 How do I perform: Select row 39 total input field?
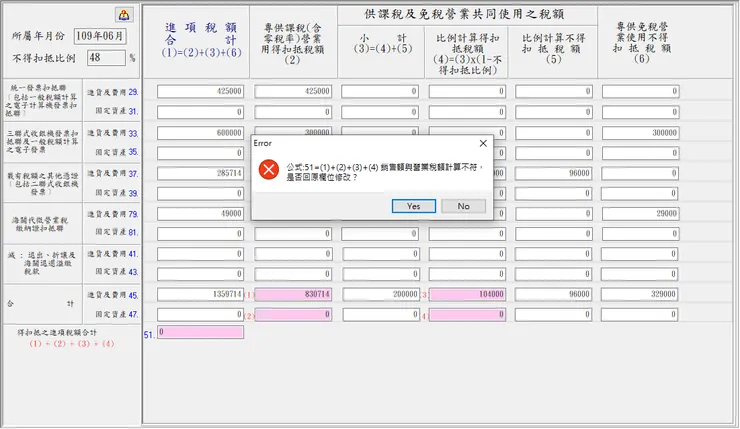pos(201,193)
